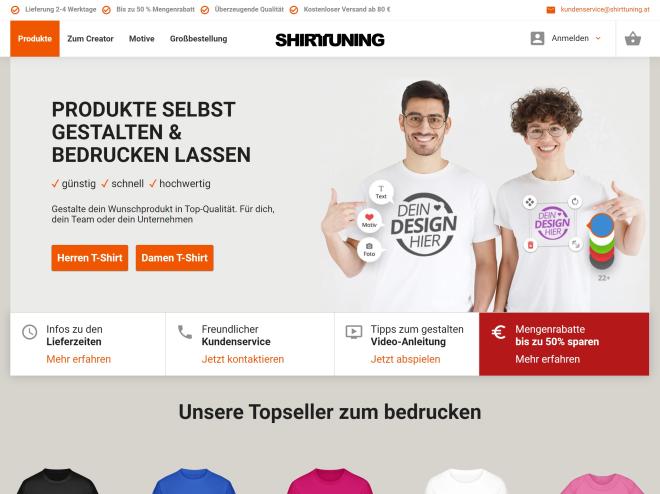
Task: Click the clock icon for Lieferzeiten
Action: [29, 332]
